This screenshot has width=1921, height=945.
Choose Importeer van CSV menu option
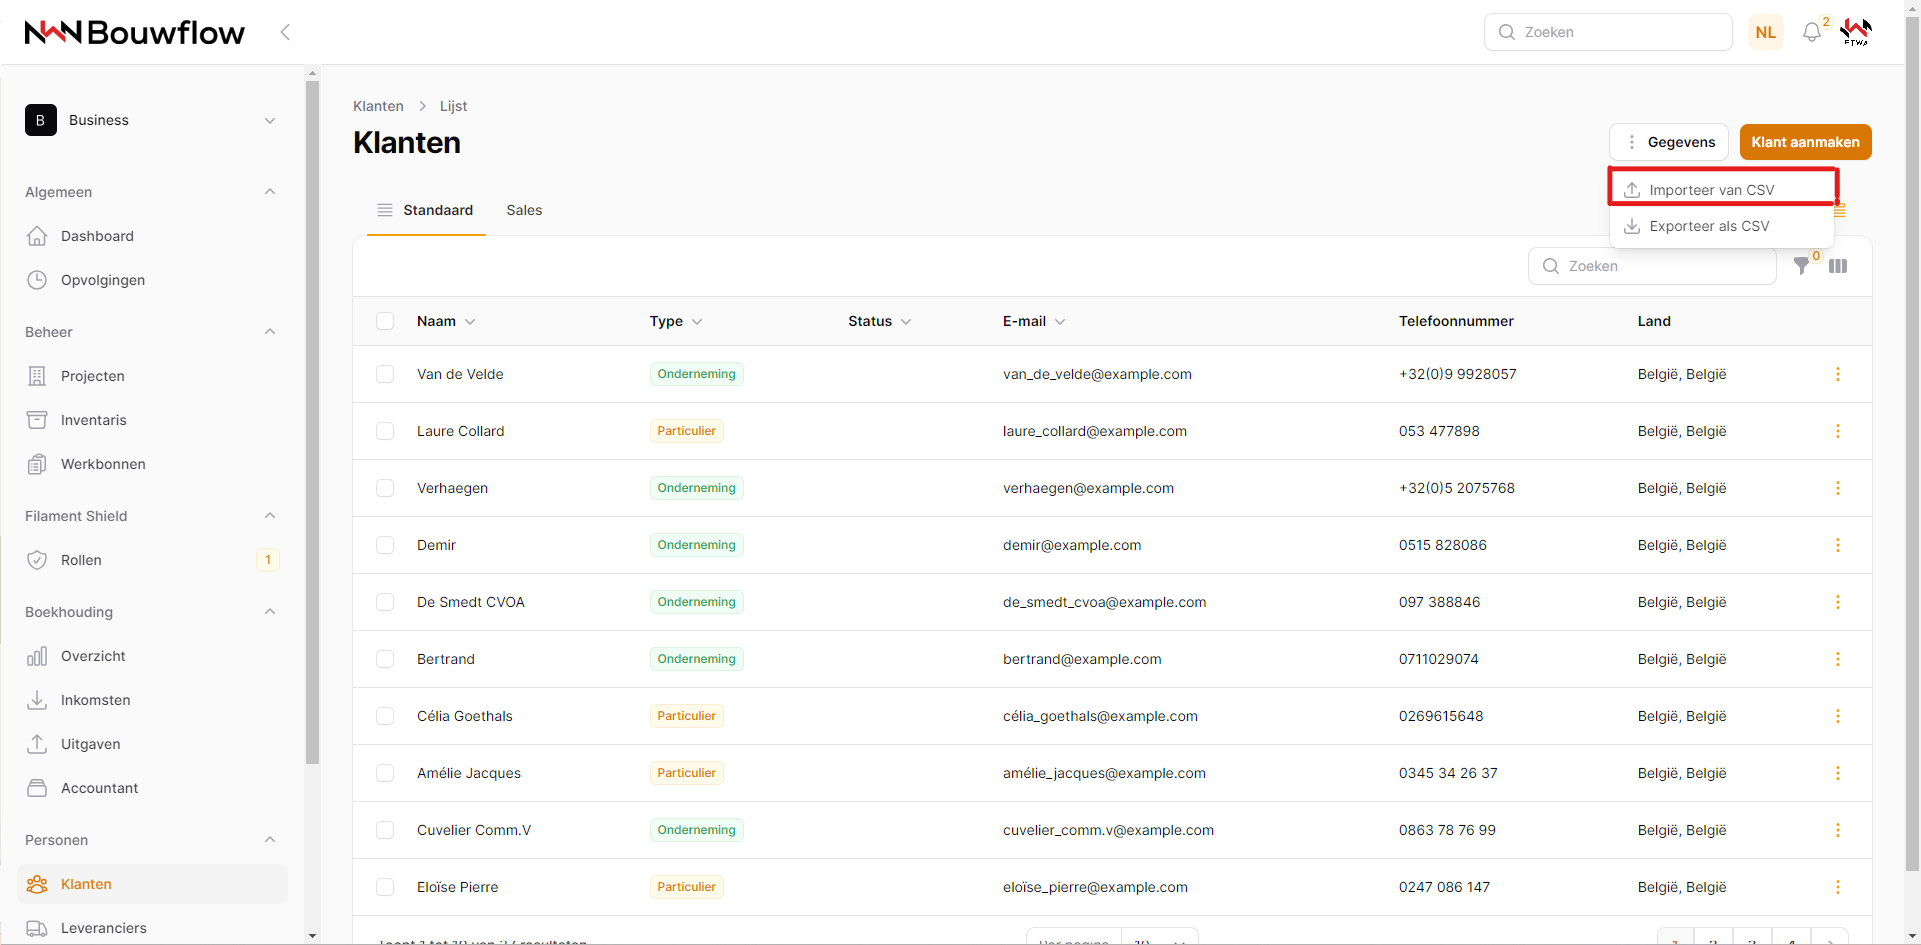tap(1711, 190)
